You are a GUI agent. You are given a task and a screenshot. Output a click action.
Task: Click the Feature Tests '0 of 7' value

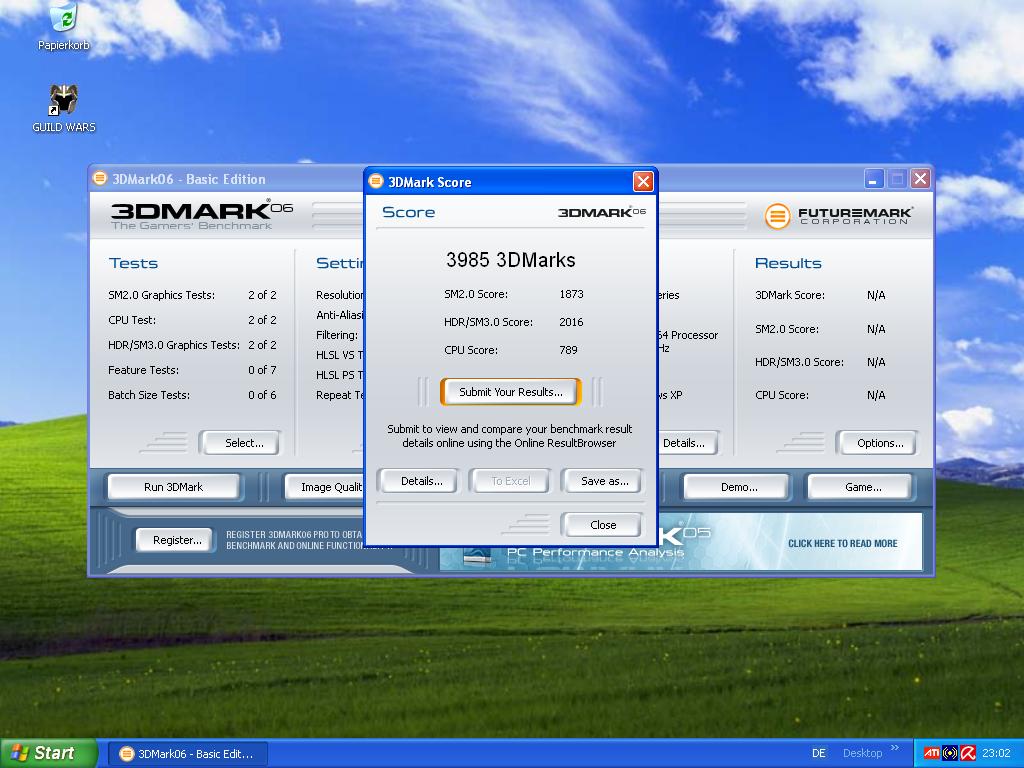[262, 370]
